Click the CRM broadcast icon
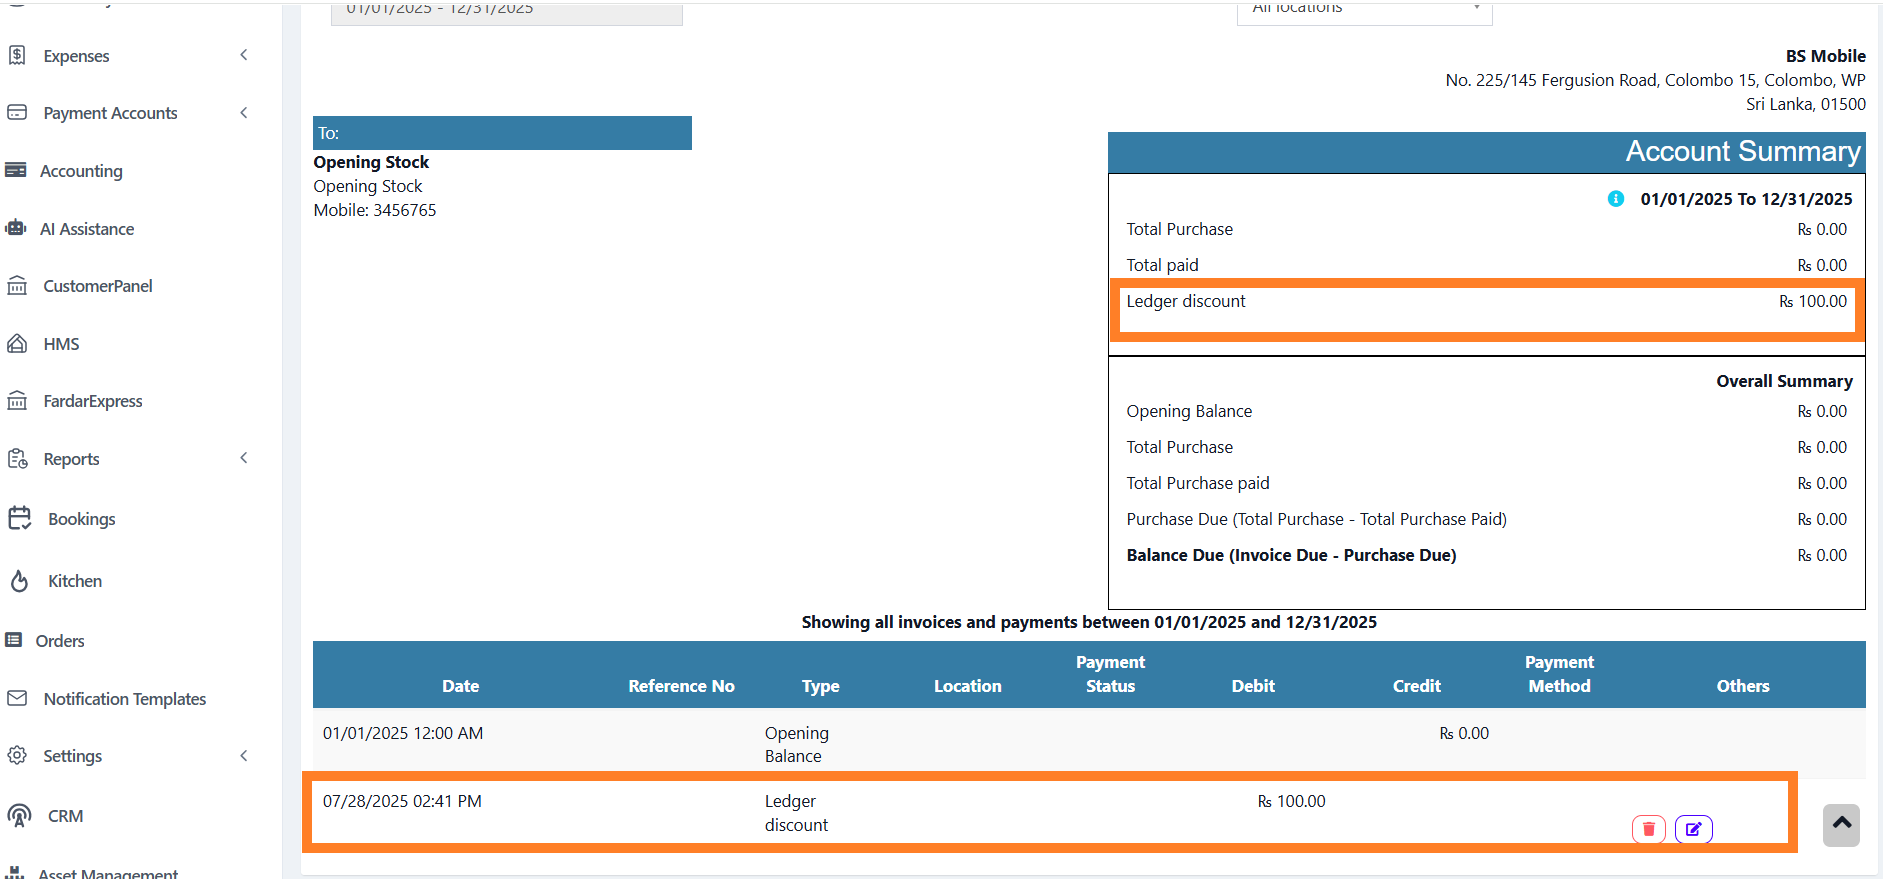1885x882 pixels. click(19, 815)
